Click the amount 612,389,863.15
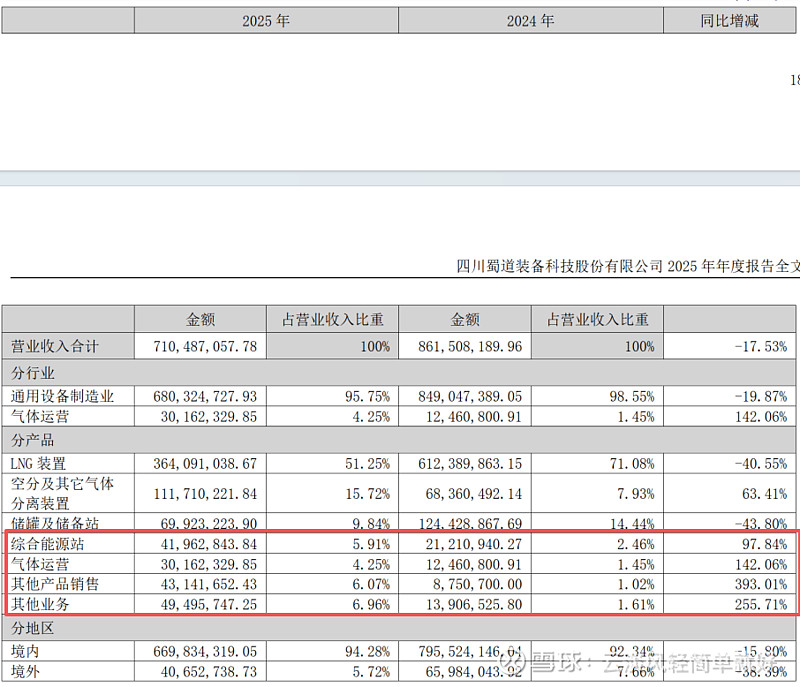This screenshot has width=800, height=687. point(470,464)
